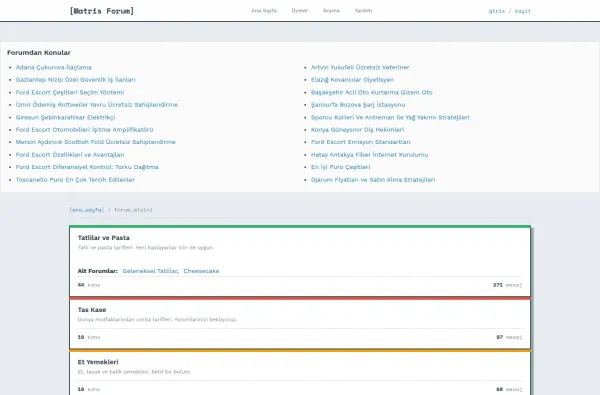Open topic Adana Çukurova İlaçlama
The width and height of the screenshot is (600, 395).
click(x=54, y=67)
